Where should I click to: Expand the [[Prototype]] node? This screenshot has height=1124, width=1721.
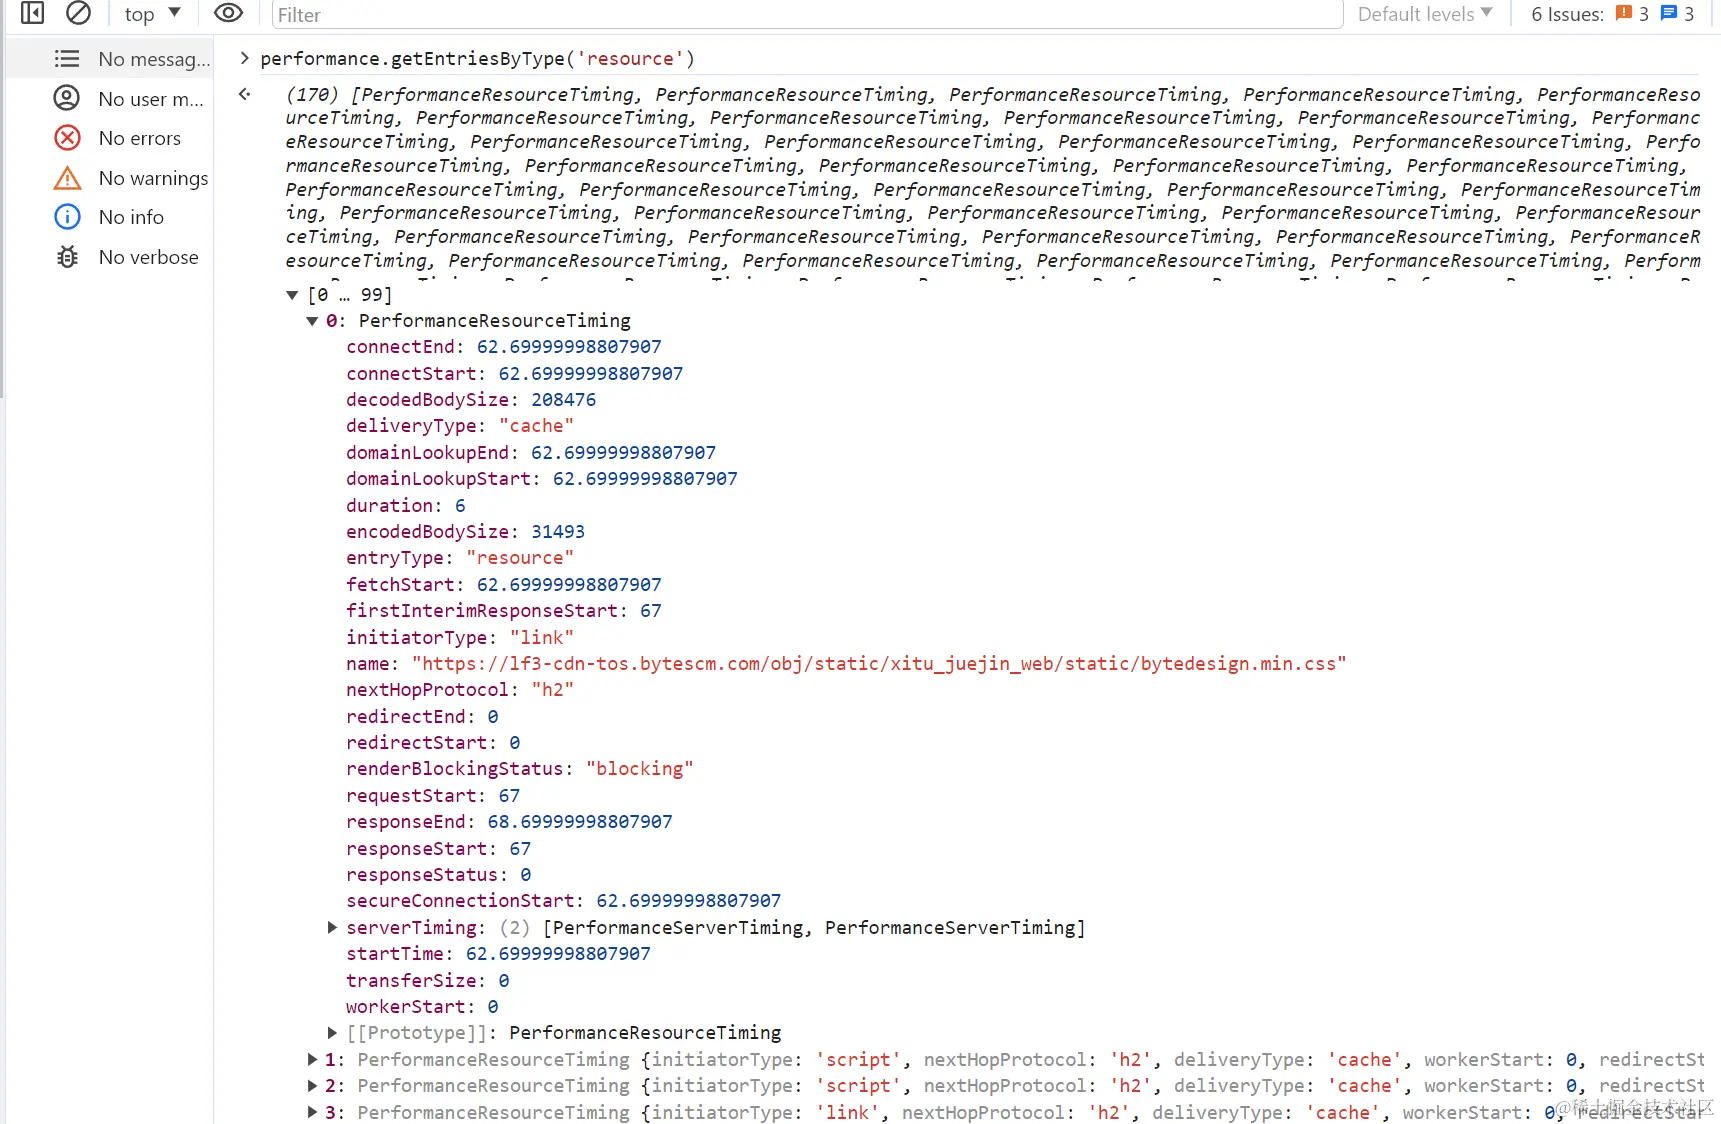(x=332, y=1033)
